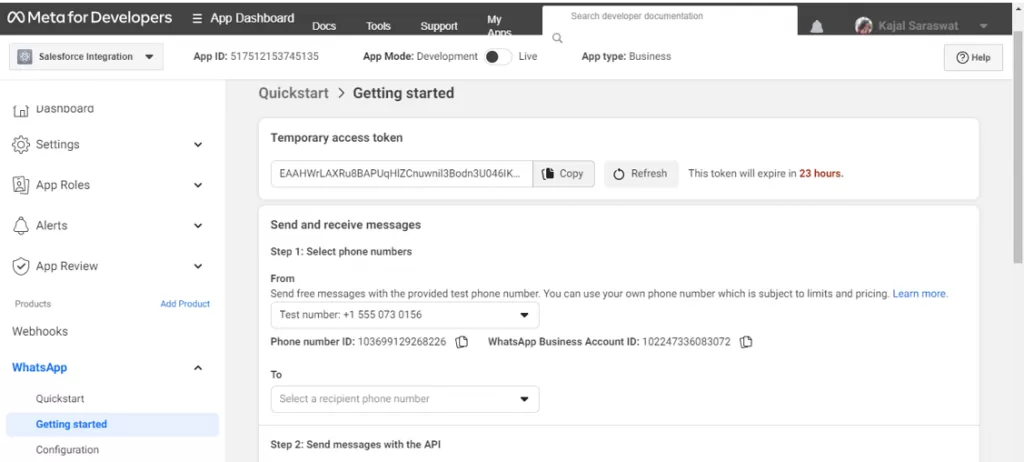Click the App ID 517512153745135 text
Image resolution: width=1024 pixels, height=462 pixels.
tap(256, 56)
